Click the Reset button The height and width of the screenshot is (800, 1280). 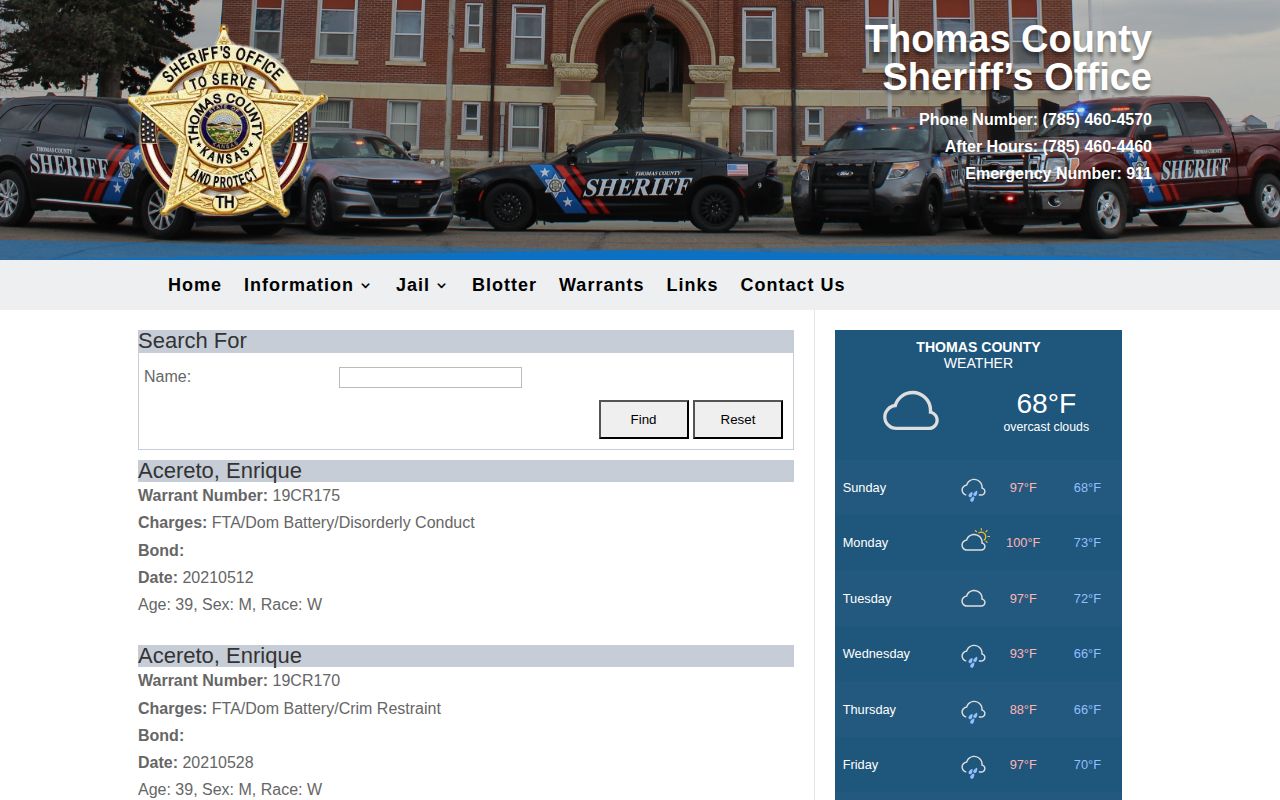coord(738,419)
